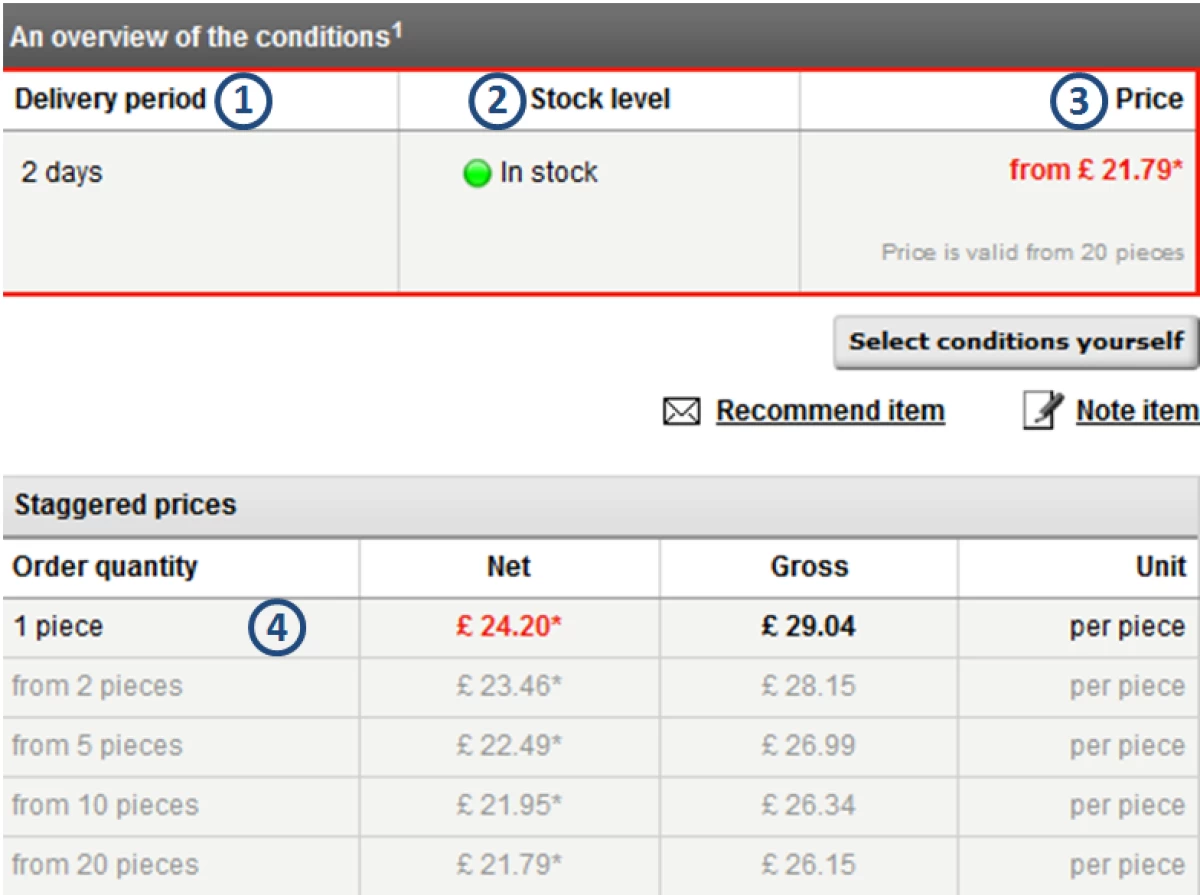Image resolution: width=1200 pixels, height=895 pixels.
Task: Click the pencil note icon
Action: point(1042,410)
